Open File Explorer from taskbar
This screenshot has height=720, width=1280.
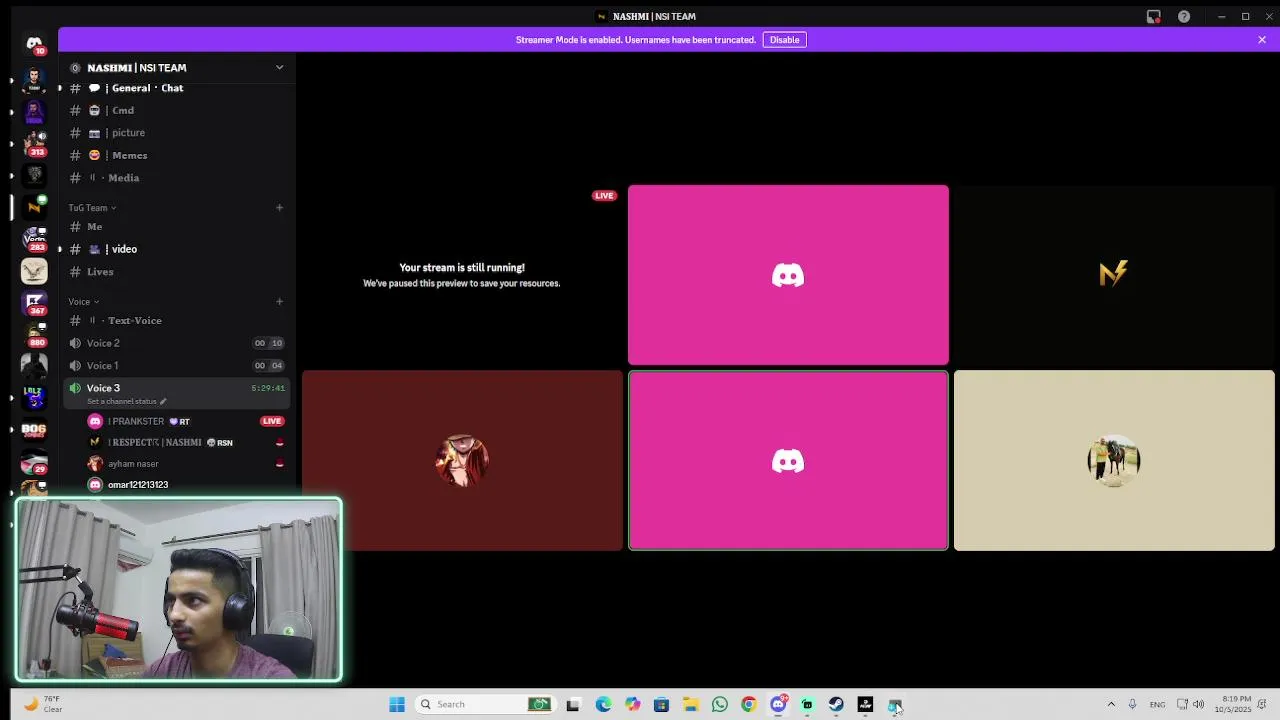click(690, 705)
